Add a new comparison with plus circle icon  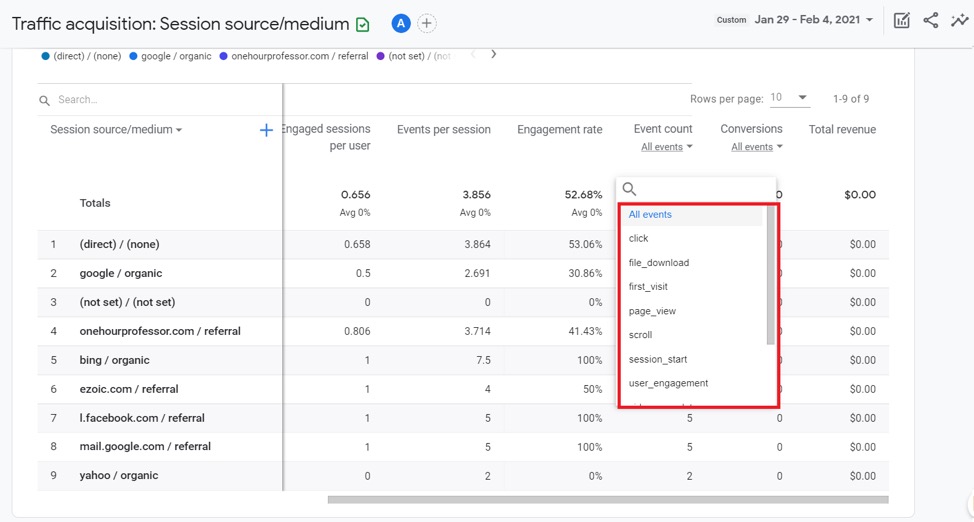click(427, 23)
